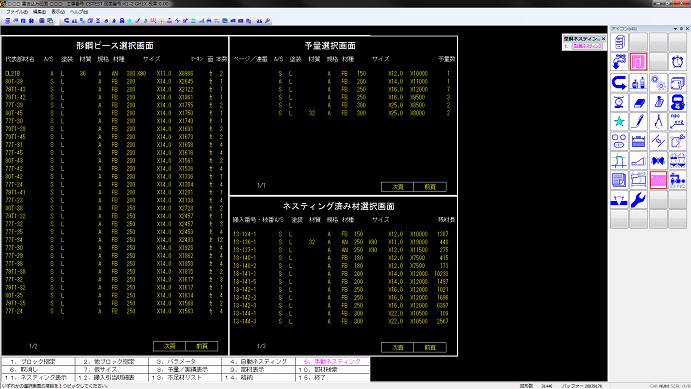This screenshot has width=691, height=389.
Task: Click 前頁 in the 形鋼ピース選択画面 panel
Action: [201, 346]
